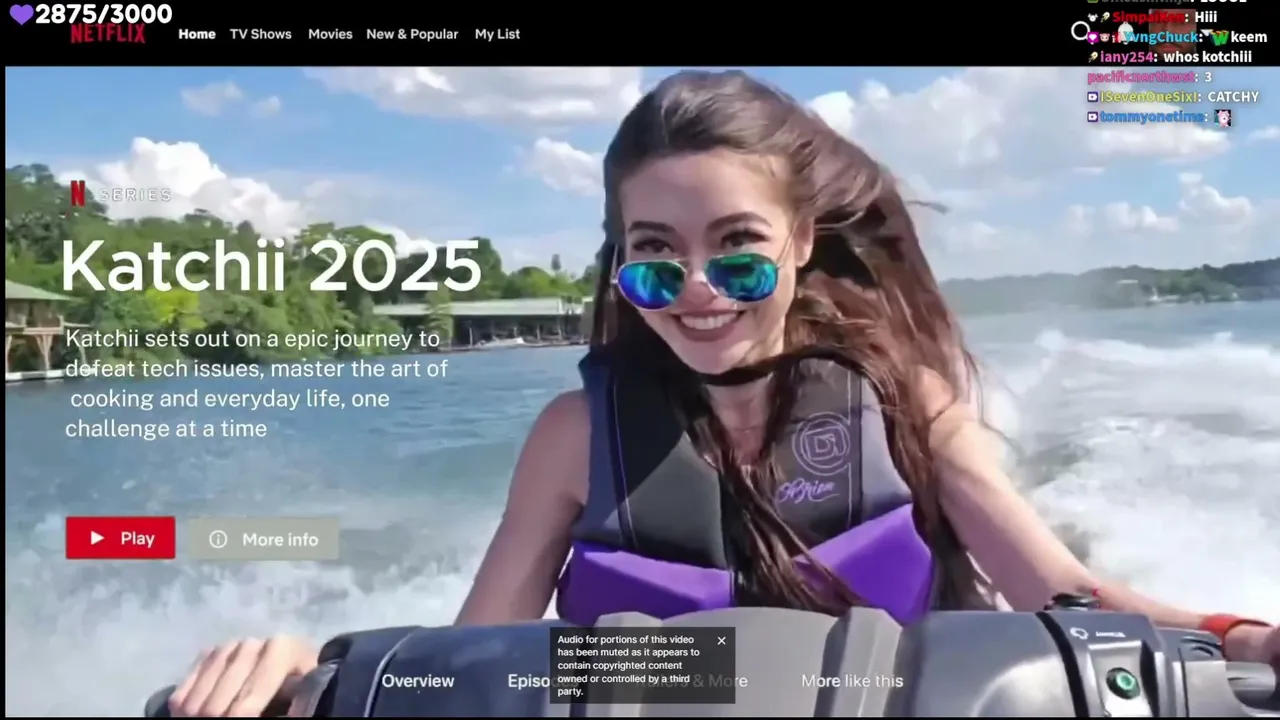
Task: Click the chat username tommyonetime
Action: (1153, 117)
